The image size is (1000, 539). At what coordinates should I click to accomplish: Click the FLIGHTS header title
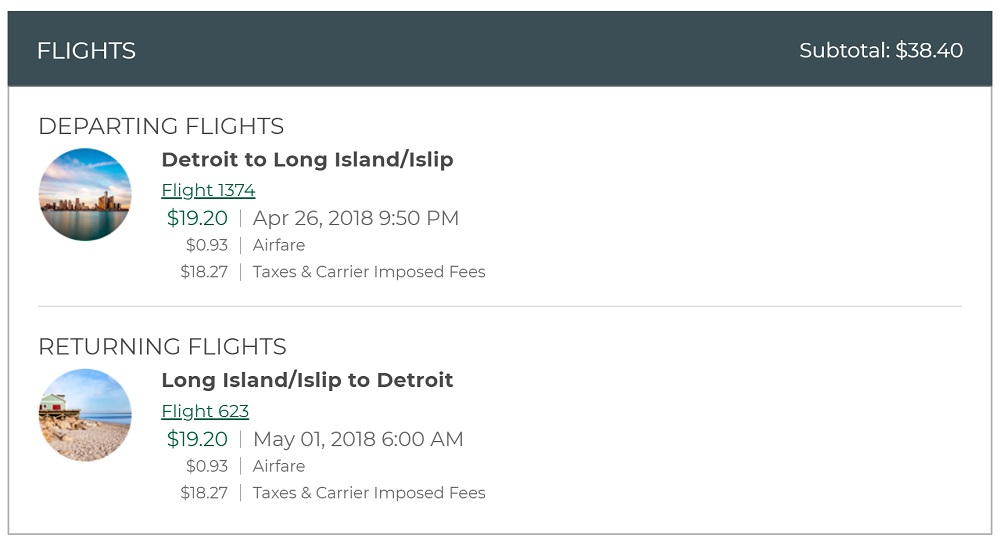click(86, 51)
